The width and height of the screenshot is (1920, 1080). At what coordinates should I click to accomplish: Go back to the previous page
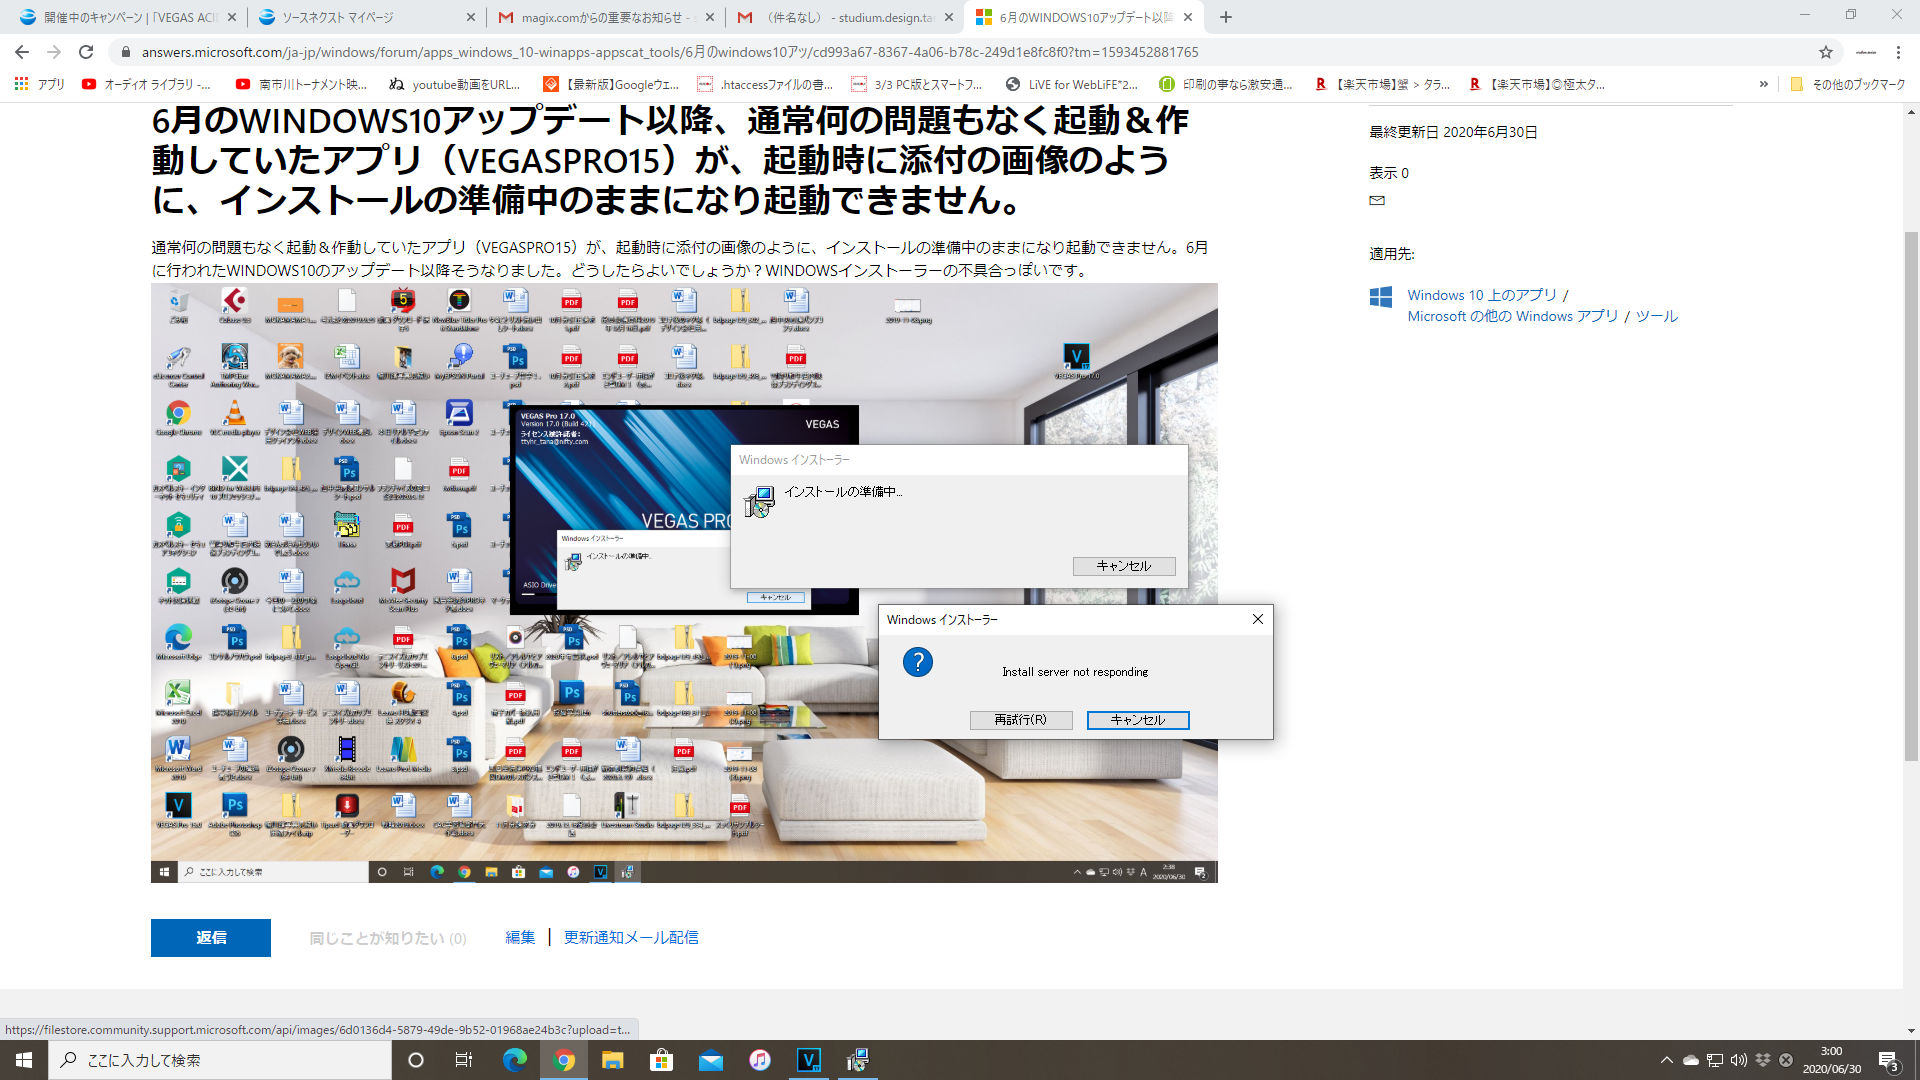click(x=22, y=52)
